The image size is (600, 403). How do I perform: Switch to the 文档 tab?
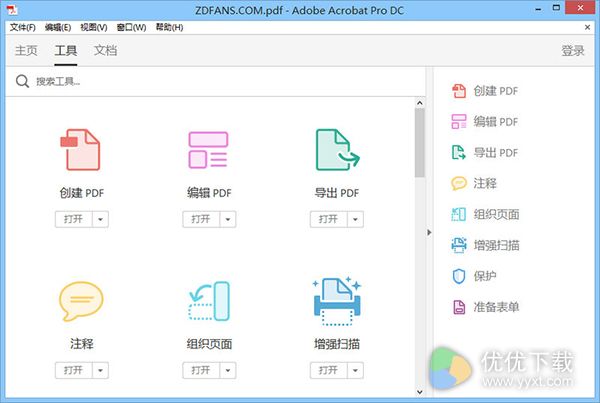click(x=106, y=51)
